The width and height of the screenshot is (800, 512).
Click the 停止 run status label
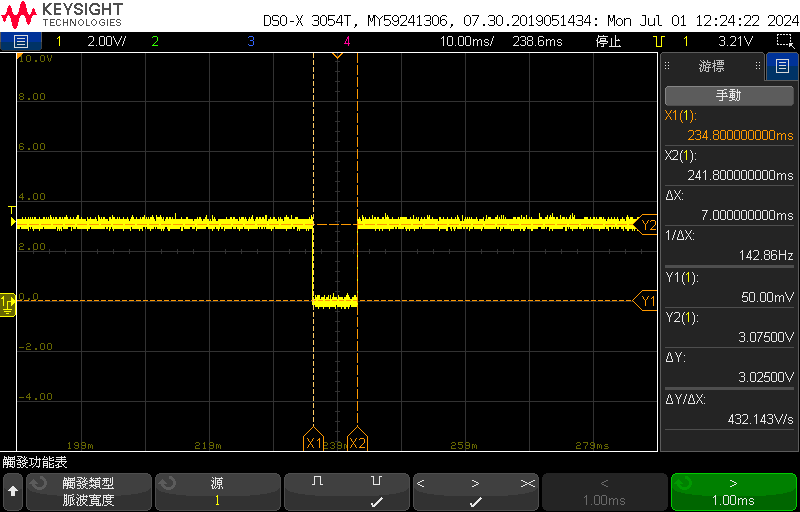(608, 42)
